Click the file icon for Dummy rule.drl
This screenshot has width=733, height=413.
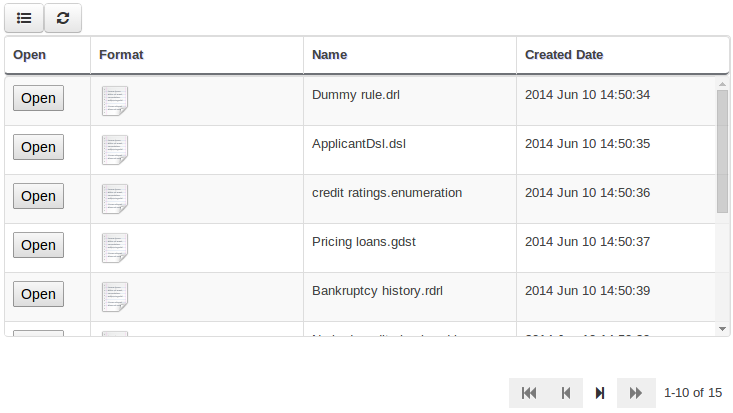[115, 101]
